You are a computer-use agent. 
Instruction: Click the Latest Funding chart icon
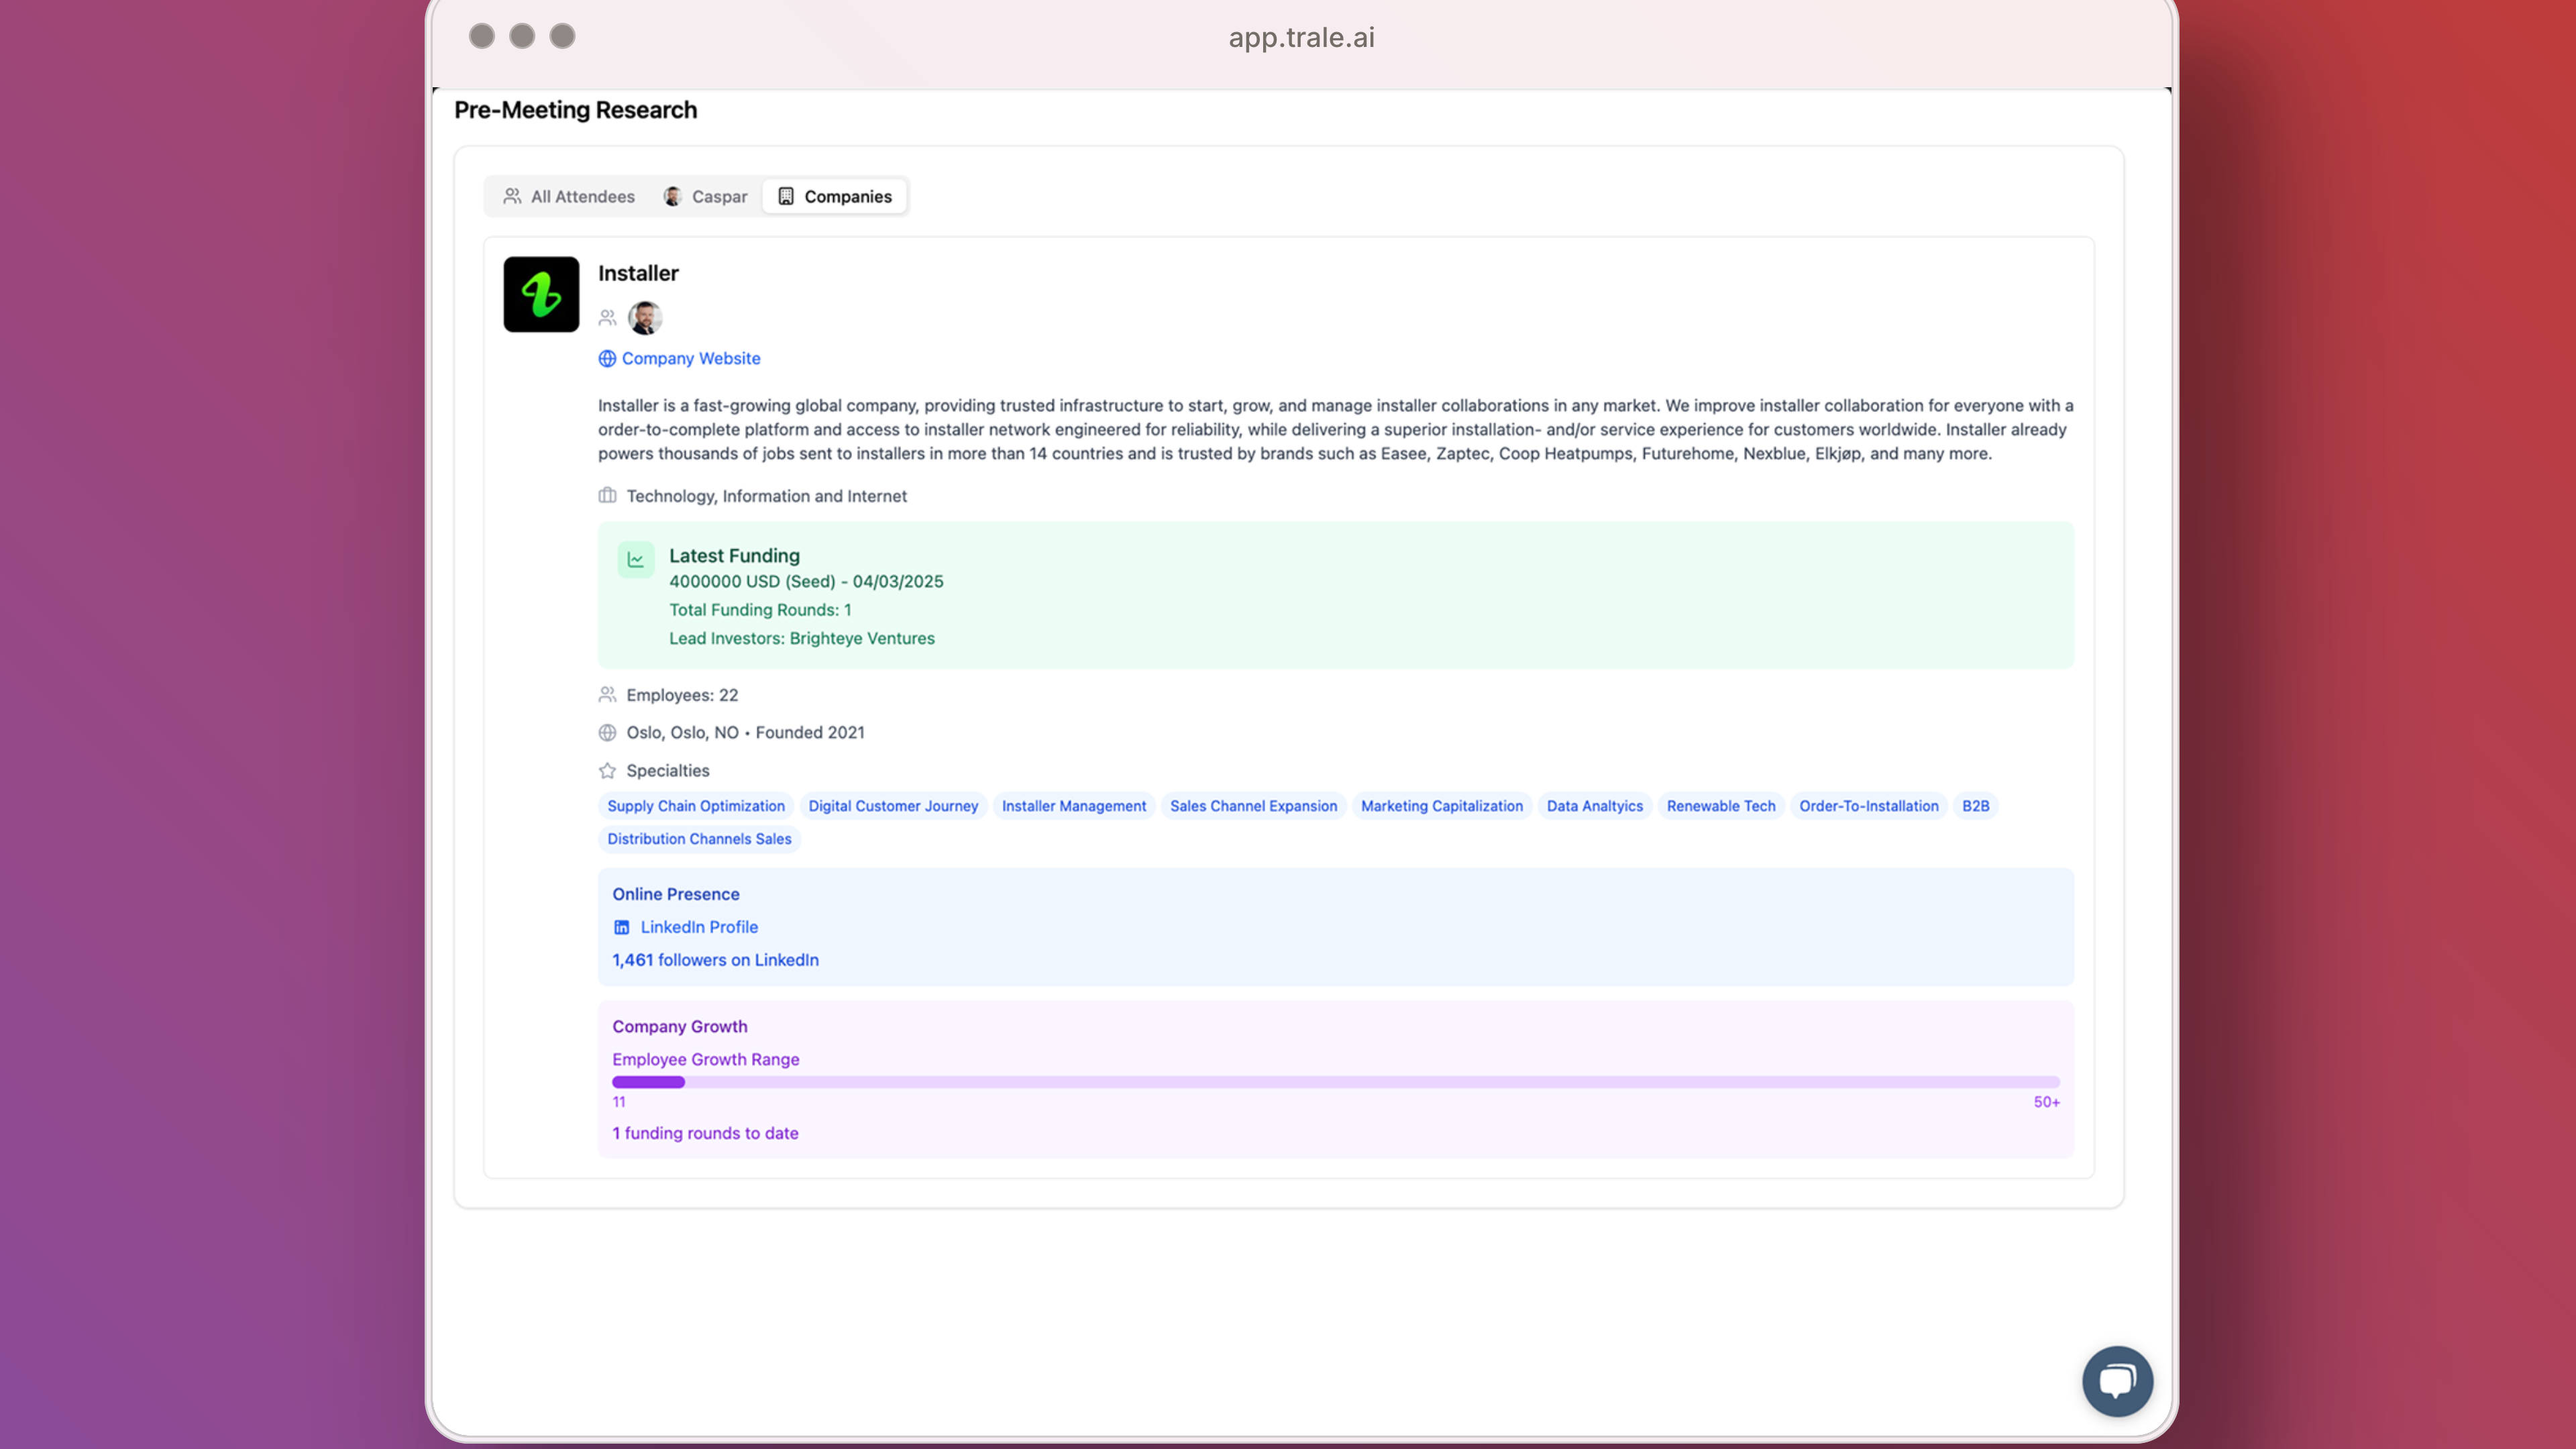[x=636, y=560]
